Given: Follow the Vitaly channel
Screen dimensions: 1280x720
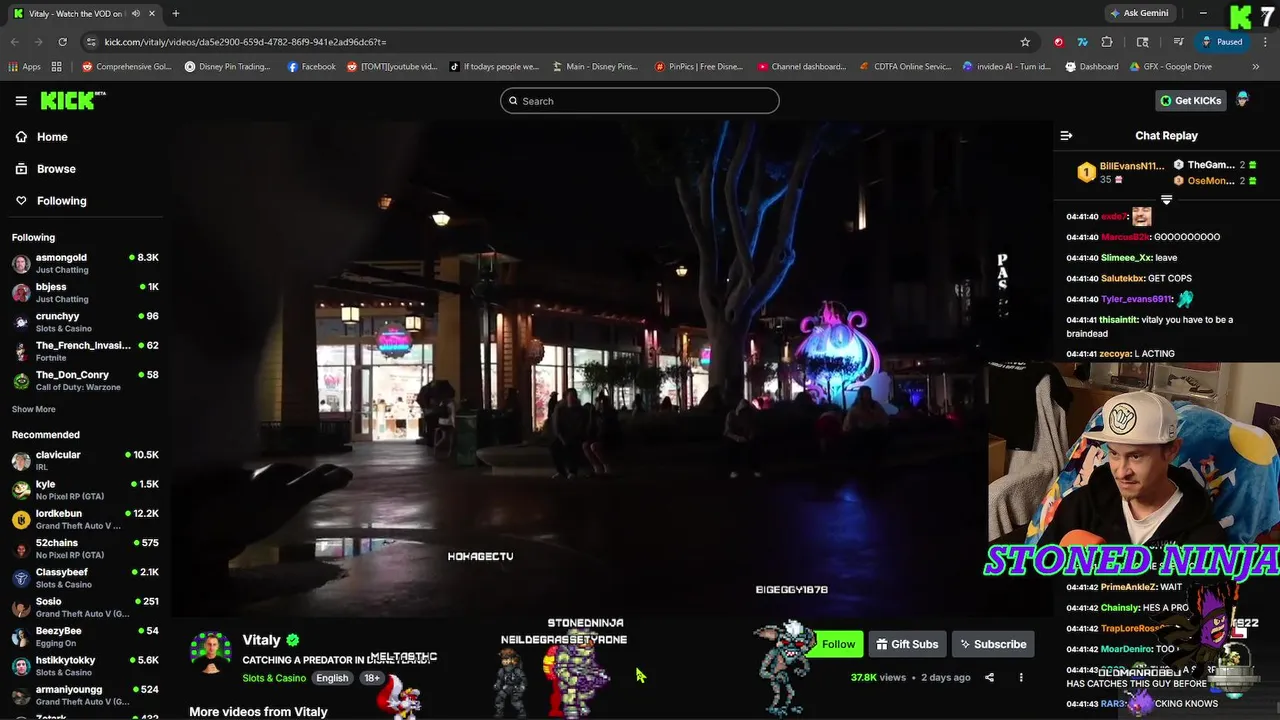Looking at the screenshot, I should (838, 644).
